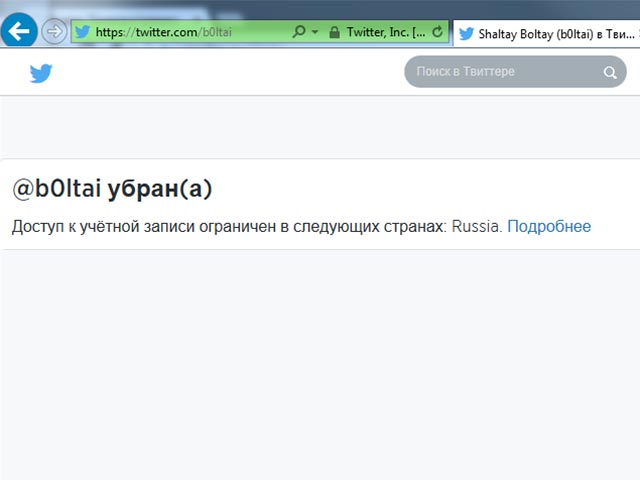Click the magnifier icon in Twitter search box
640x480 pixels.
point(610,73)
